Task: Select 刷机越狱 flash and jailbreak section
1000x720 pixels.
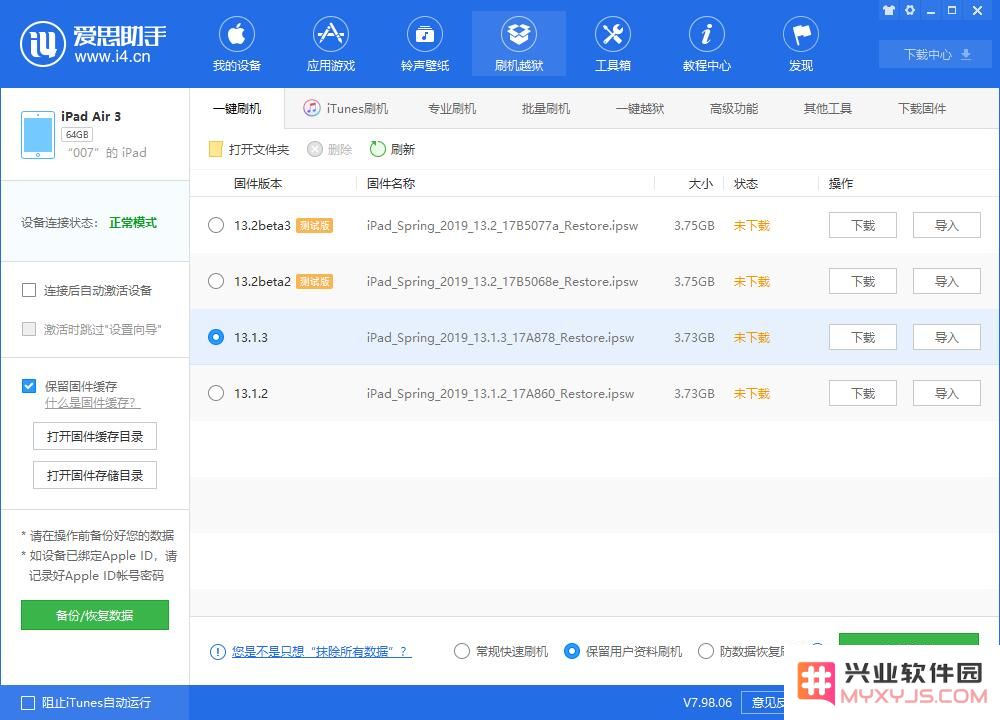Action: (x=518, y=44)
